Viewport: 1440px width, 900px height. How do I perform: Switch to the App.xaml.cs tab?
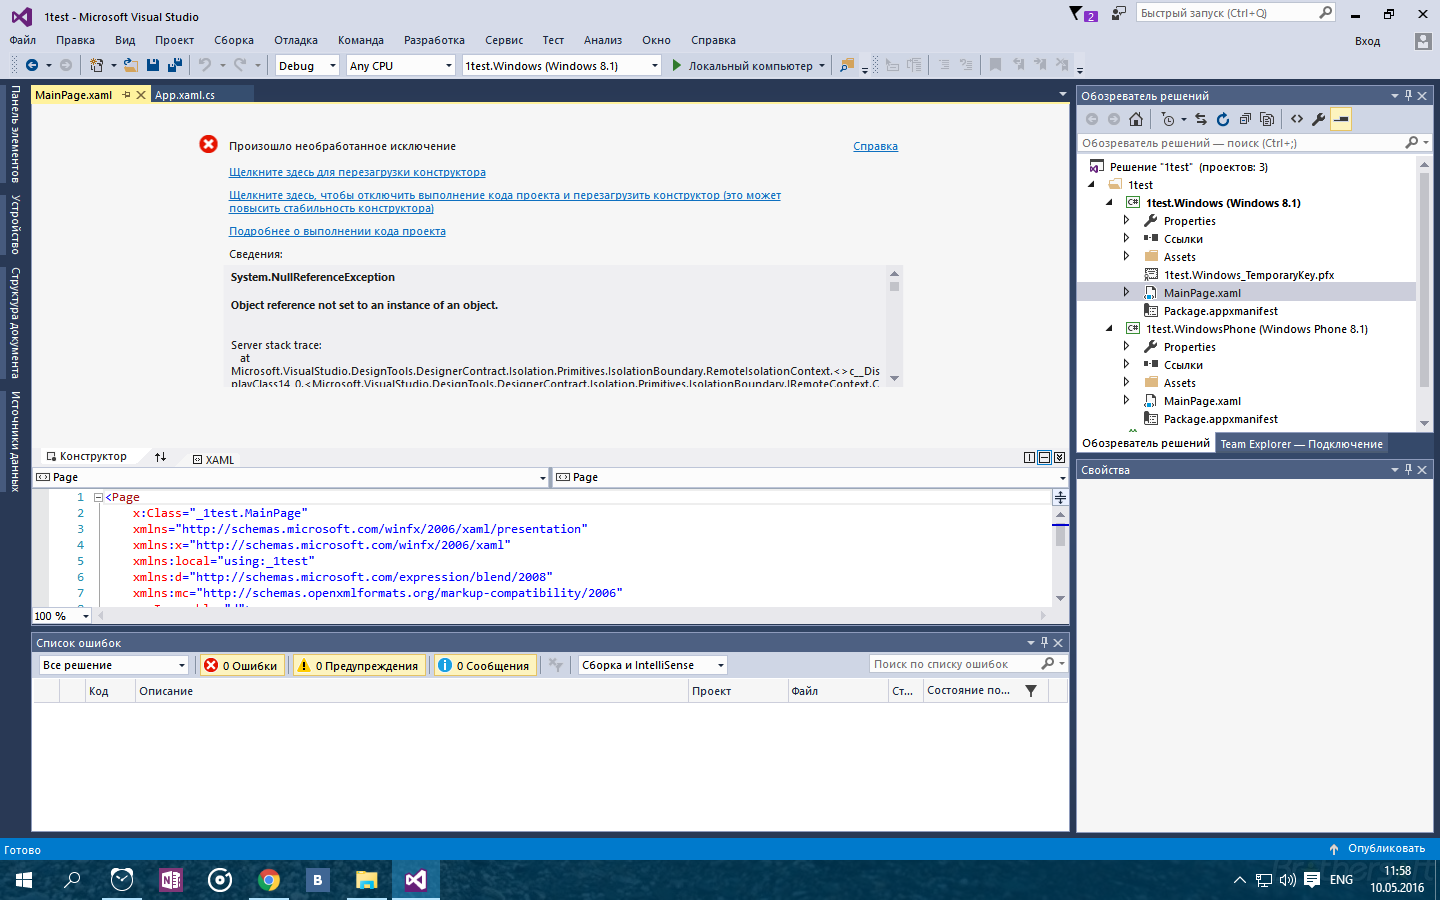185,95
